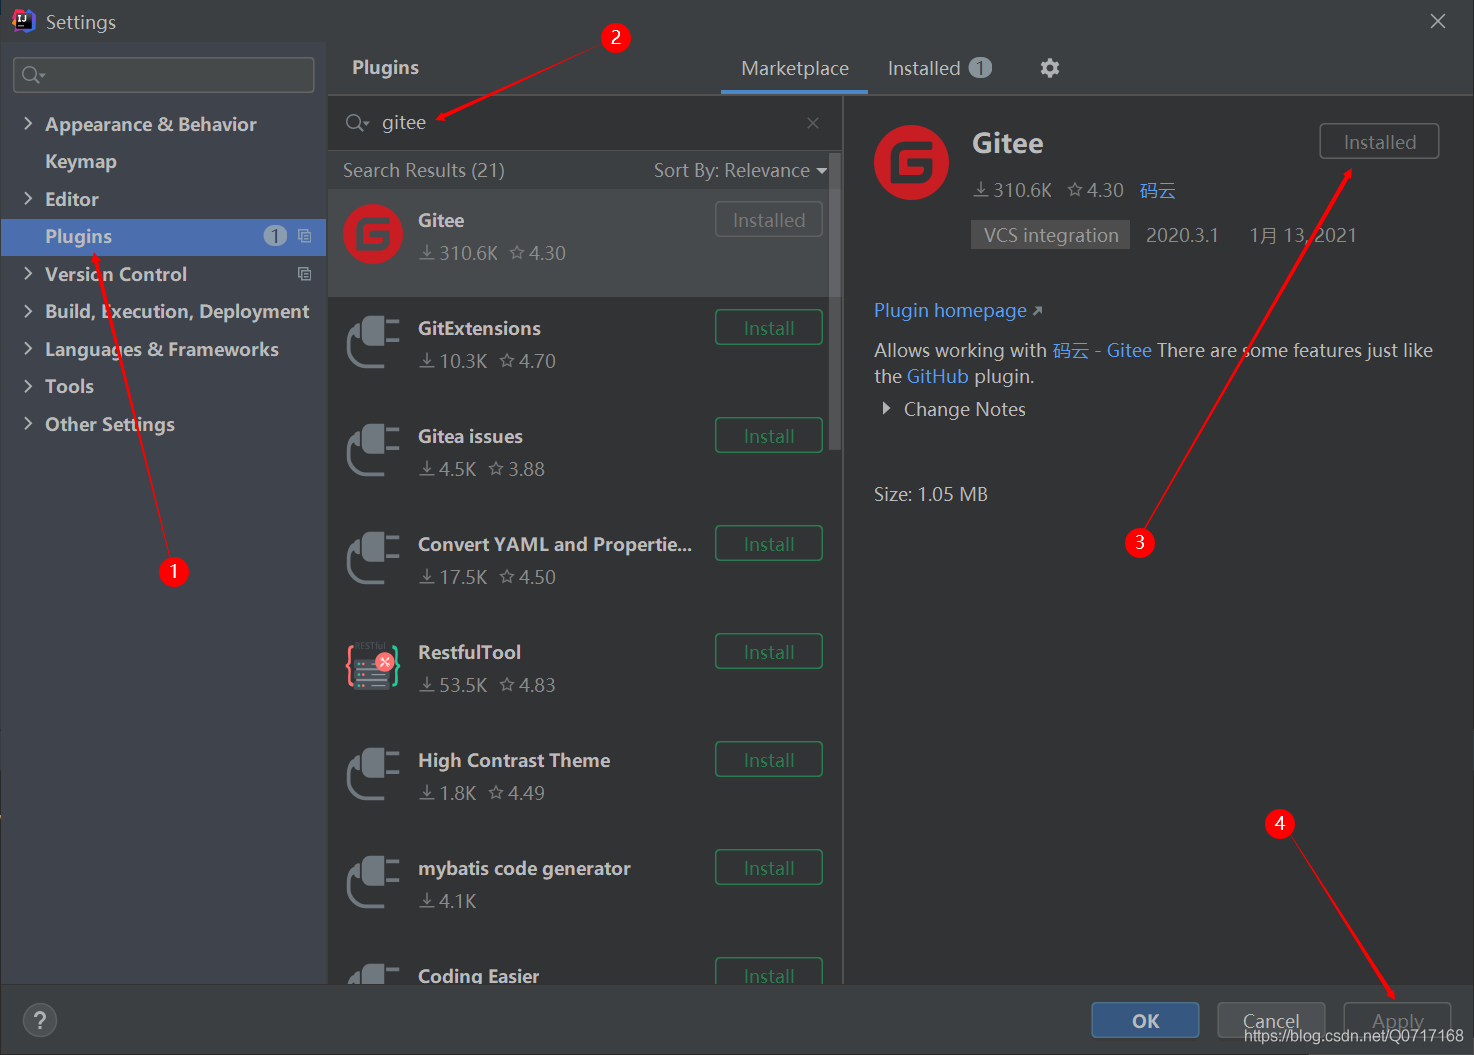Install the Gitea issues plugin
Viewport: 1474px width, 1055px height.
point(769,436)
